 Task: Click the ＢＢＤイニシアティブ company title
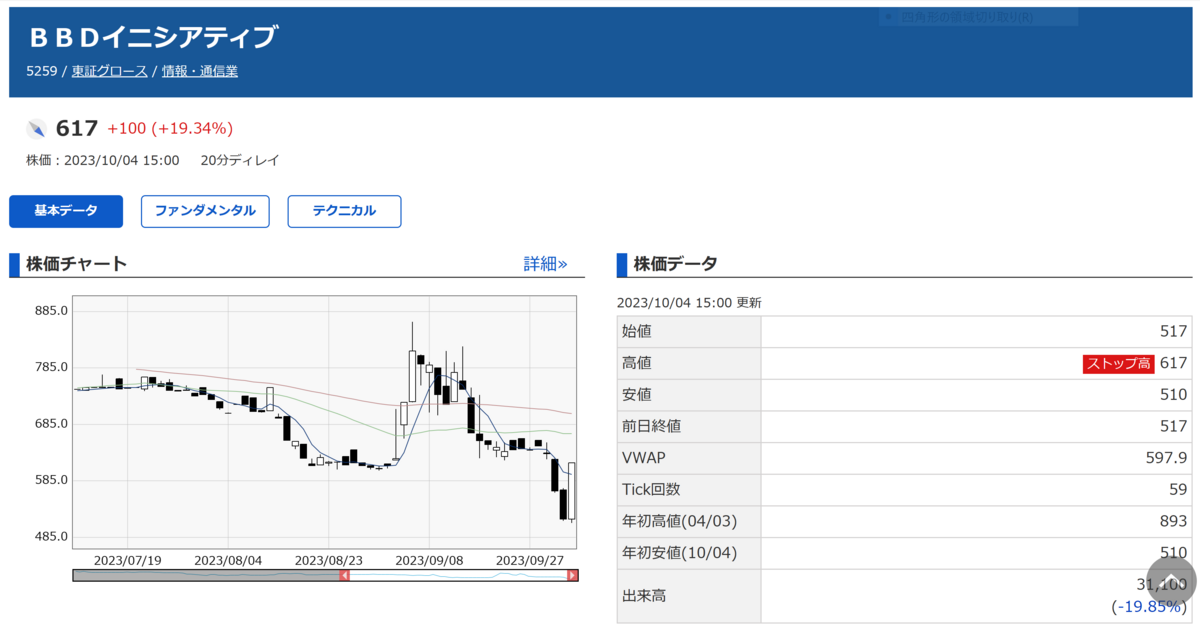(x=153, y=37)
